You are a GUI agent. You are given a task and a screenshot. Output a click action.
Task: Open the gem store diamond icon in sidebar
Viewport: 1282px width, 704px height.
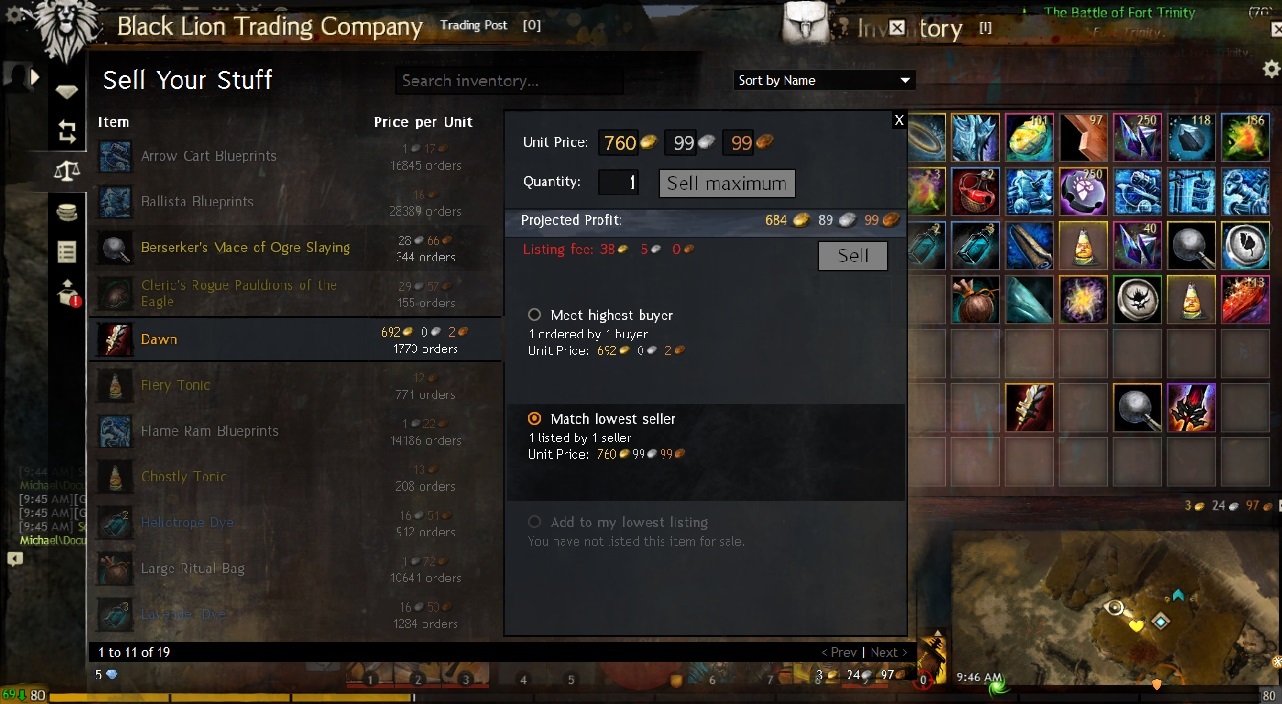pos(67,92)
